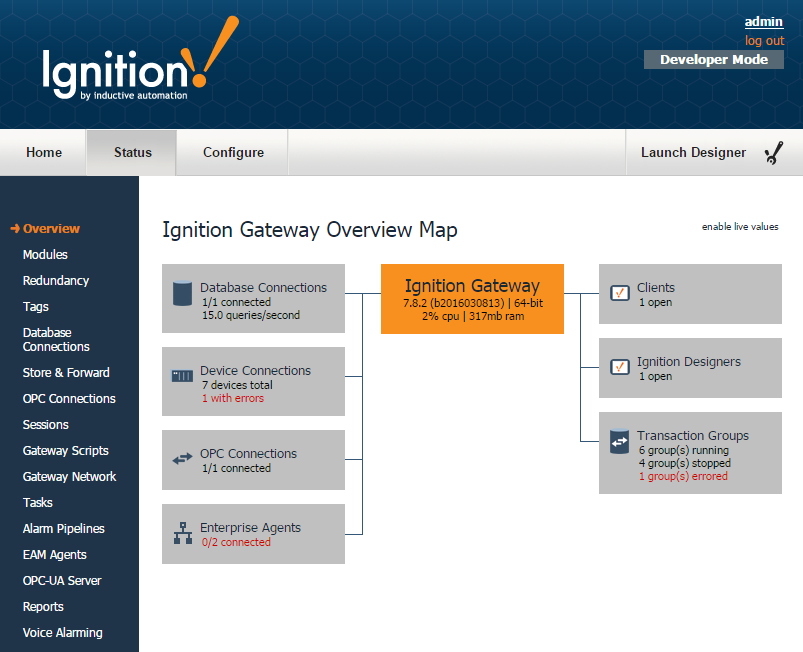Open Gateway Network in the sidebar
Image resolution: width=803 pixels, height=652 pixels.
pyautogui.click(x=69, y=477)
